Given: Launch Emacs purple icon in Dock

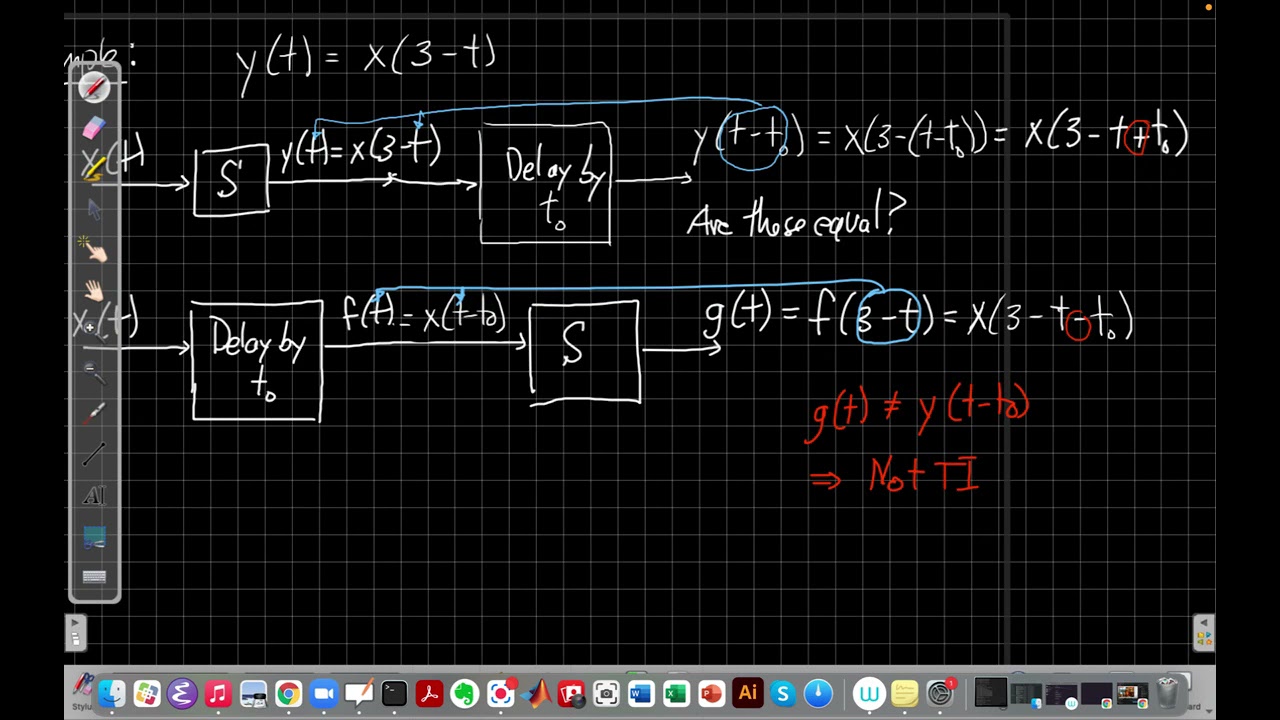Looking at the screenshot, I should click(x=182, y=693).
